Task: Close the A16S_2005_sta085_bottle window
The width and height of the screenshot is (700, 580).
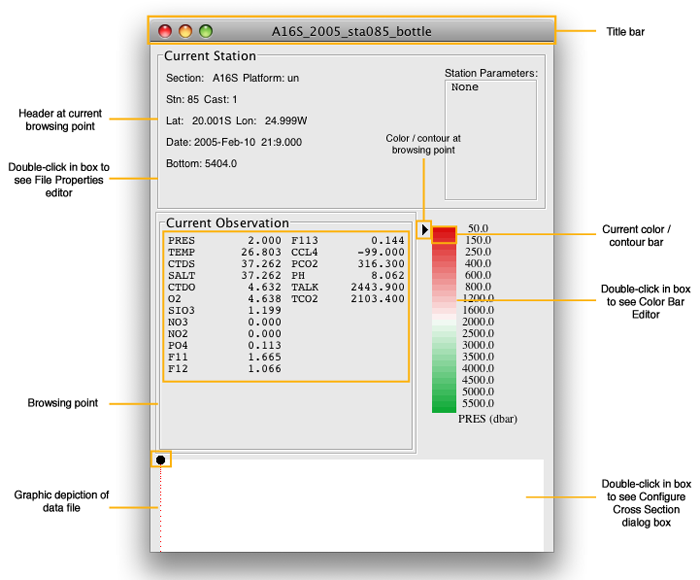Action: (165, 32)
